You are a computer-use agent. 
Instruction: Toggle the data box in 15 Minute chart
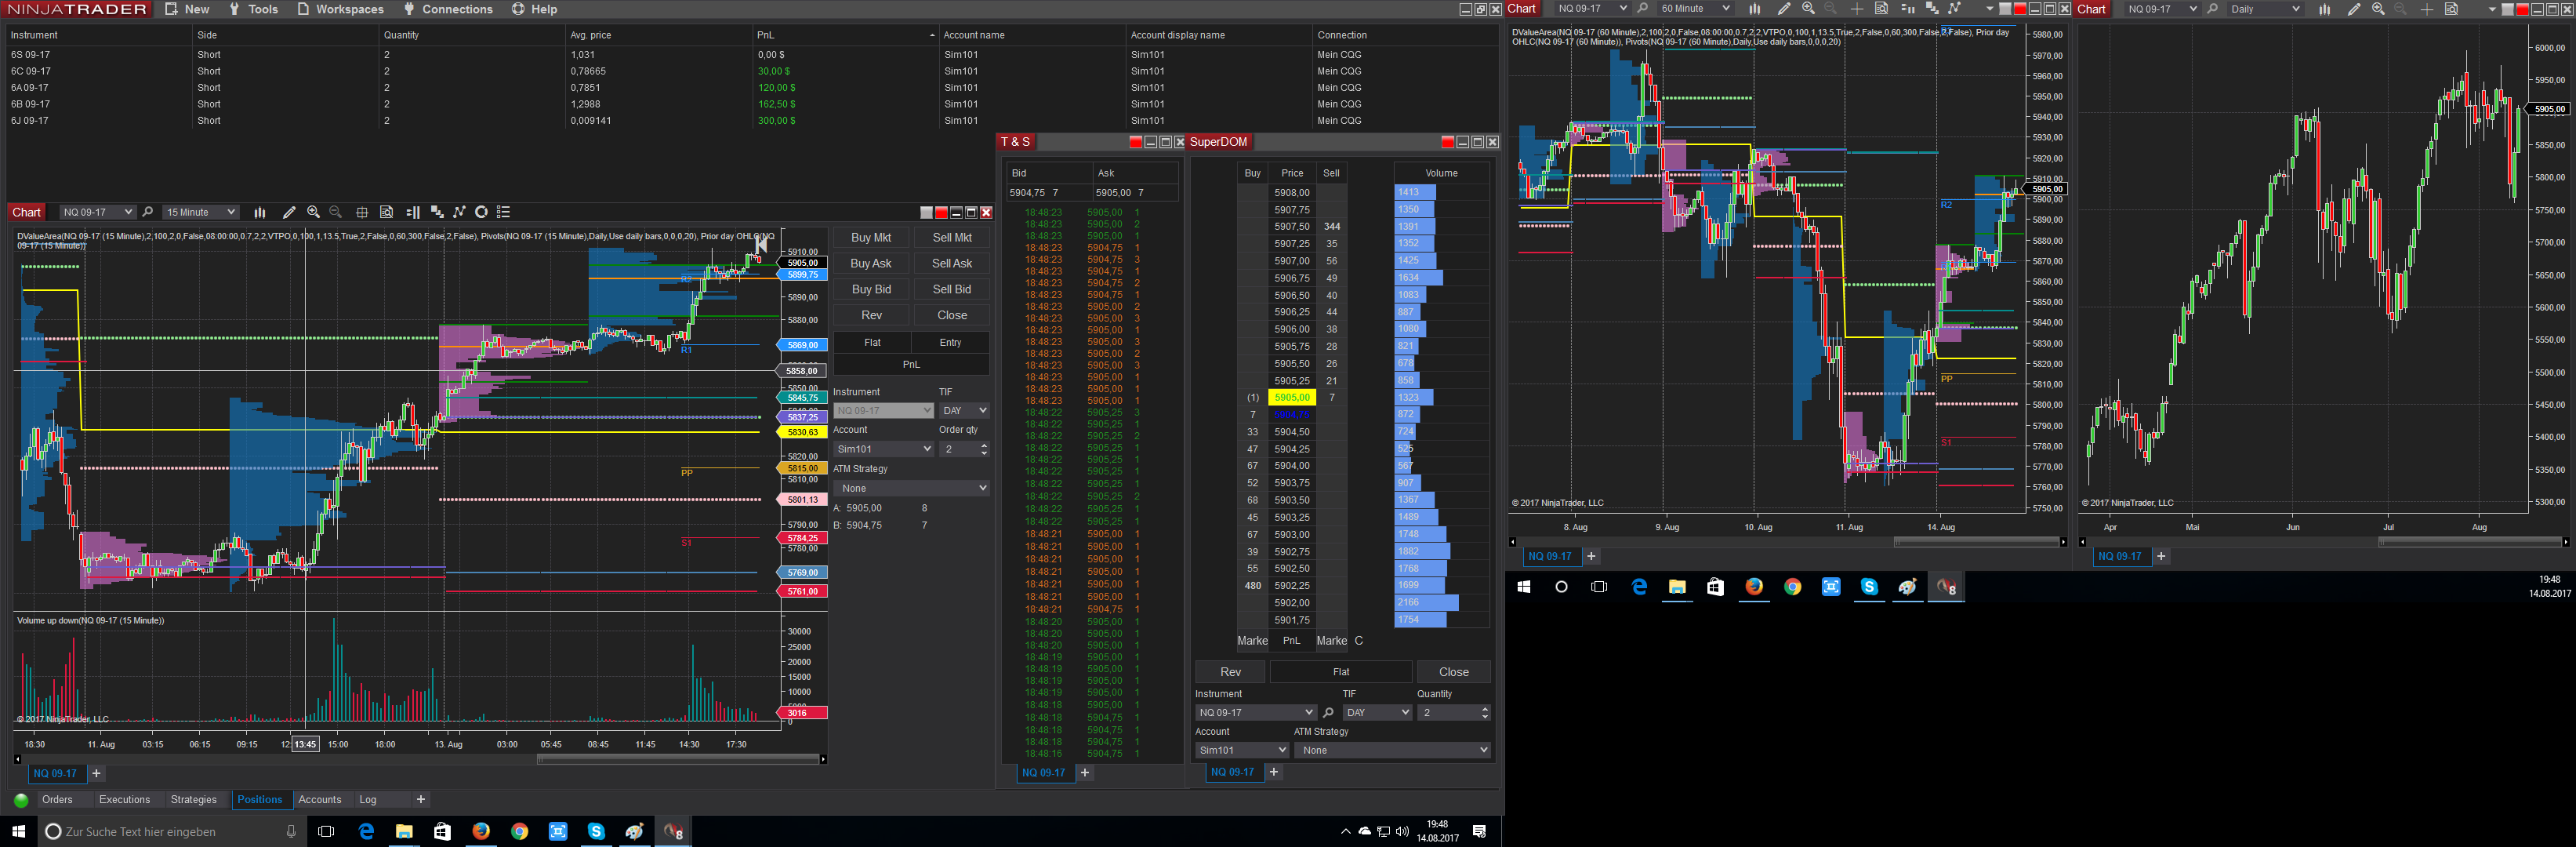386,212
